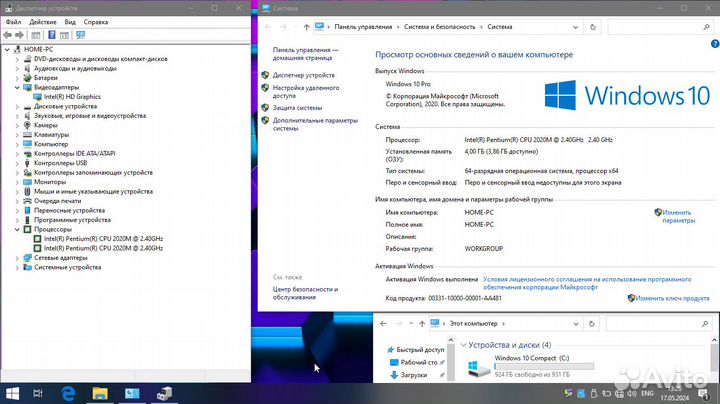Open Microsoft license agreement terms link

click(x=587, y=283)
